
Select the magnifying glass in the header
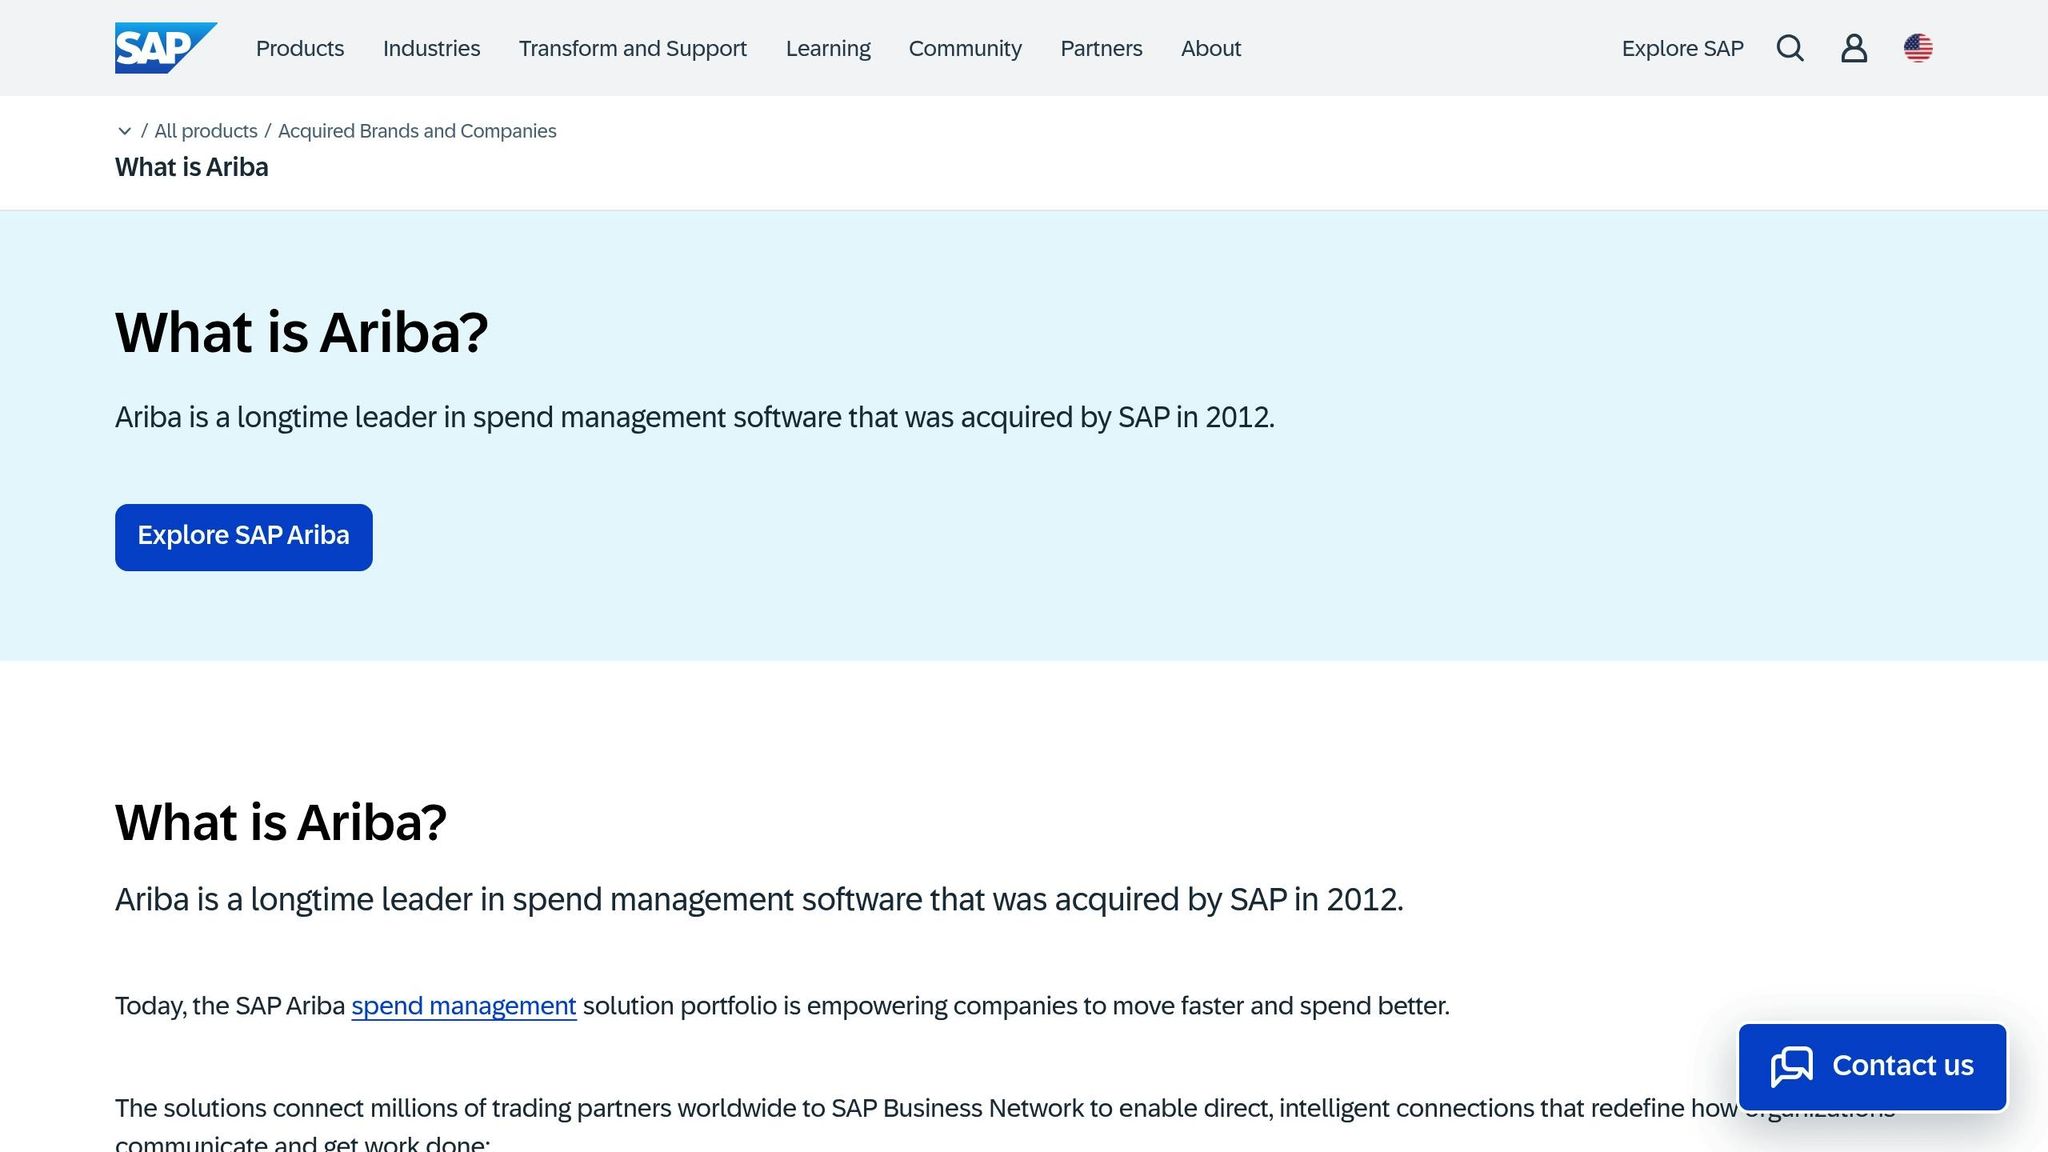click(1790, 48)
